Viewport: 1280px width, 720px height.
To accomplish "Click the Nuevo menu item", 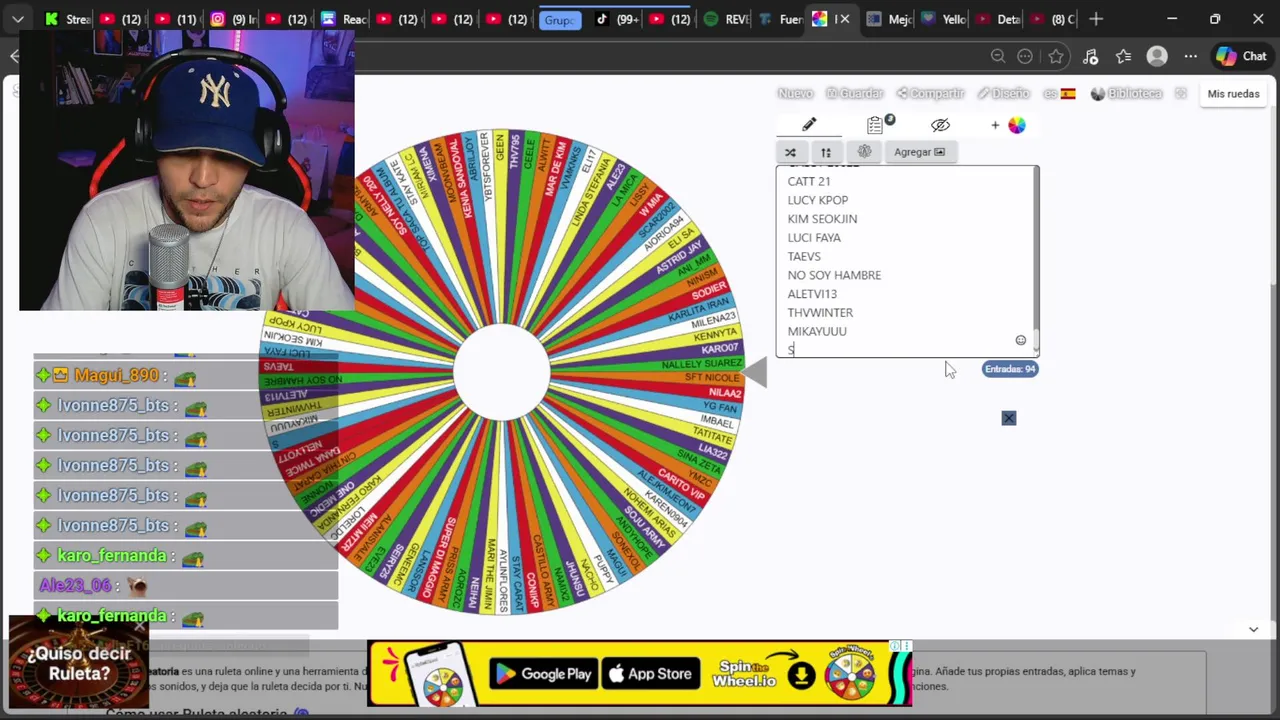I will 795,94.
